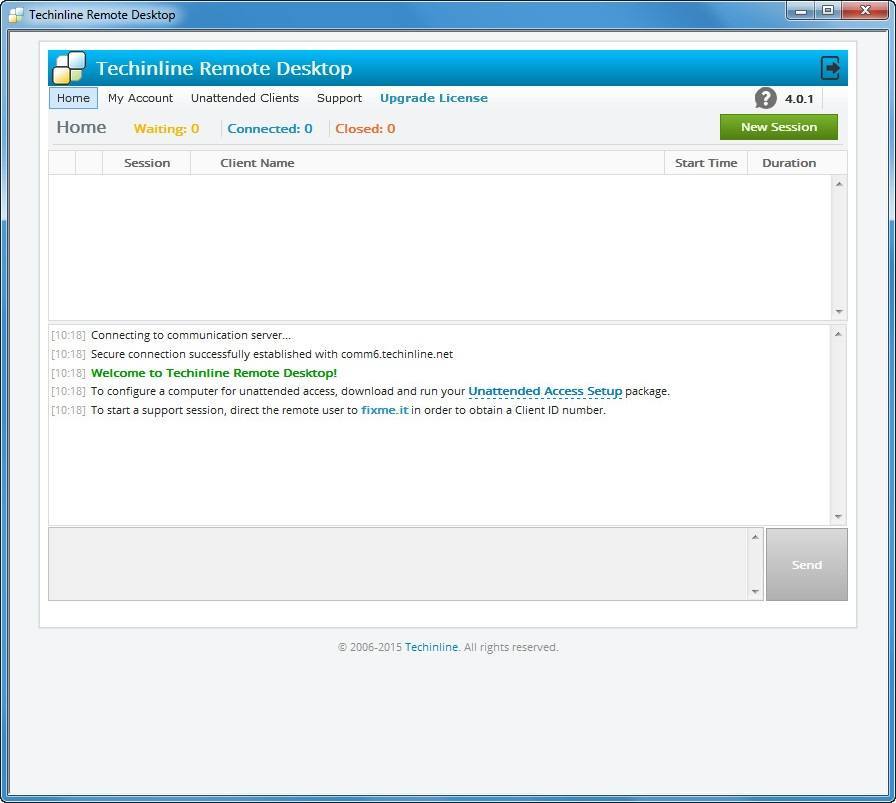Click the Techinline logo icon
Image resolution: width=896 pixels, height=803 pixels.
pyautogui.click(x=68, y=68)
